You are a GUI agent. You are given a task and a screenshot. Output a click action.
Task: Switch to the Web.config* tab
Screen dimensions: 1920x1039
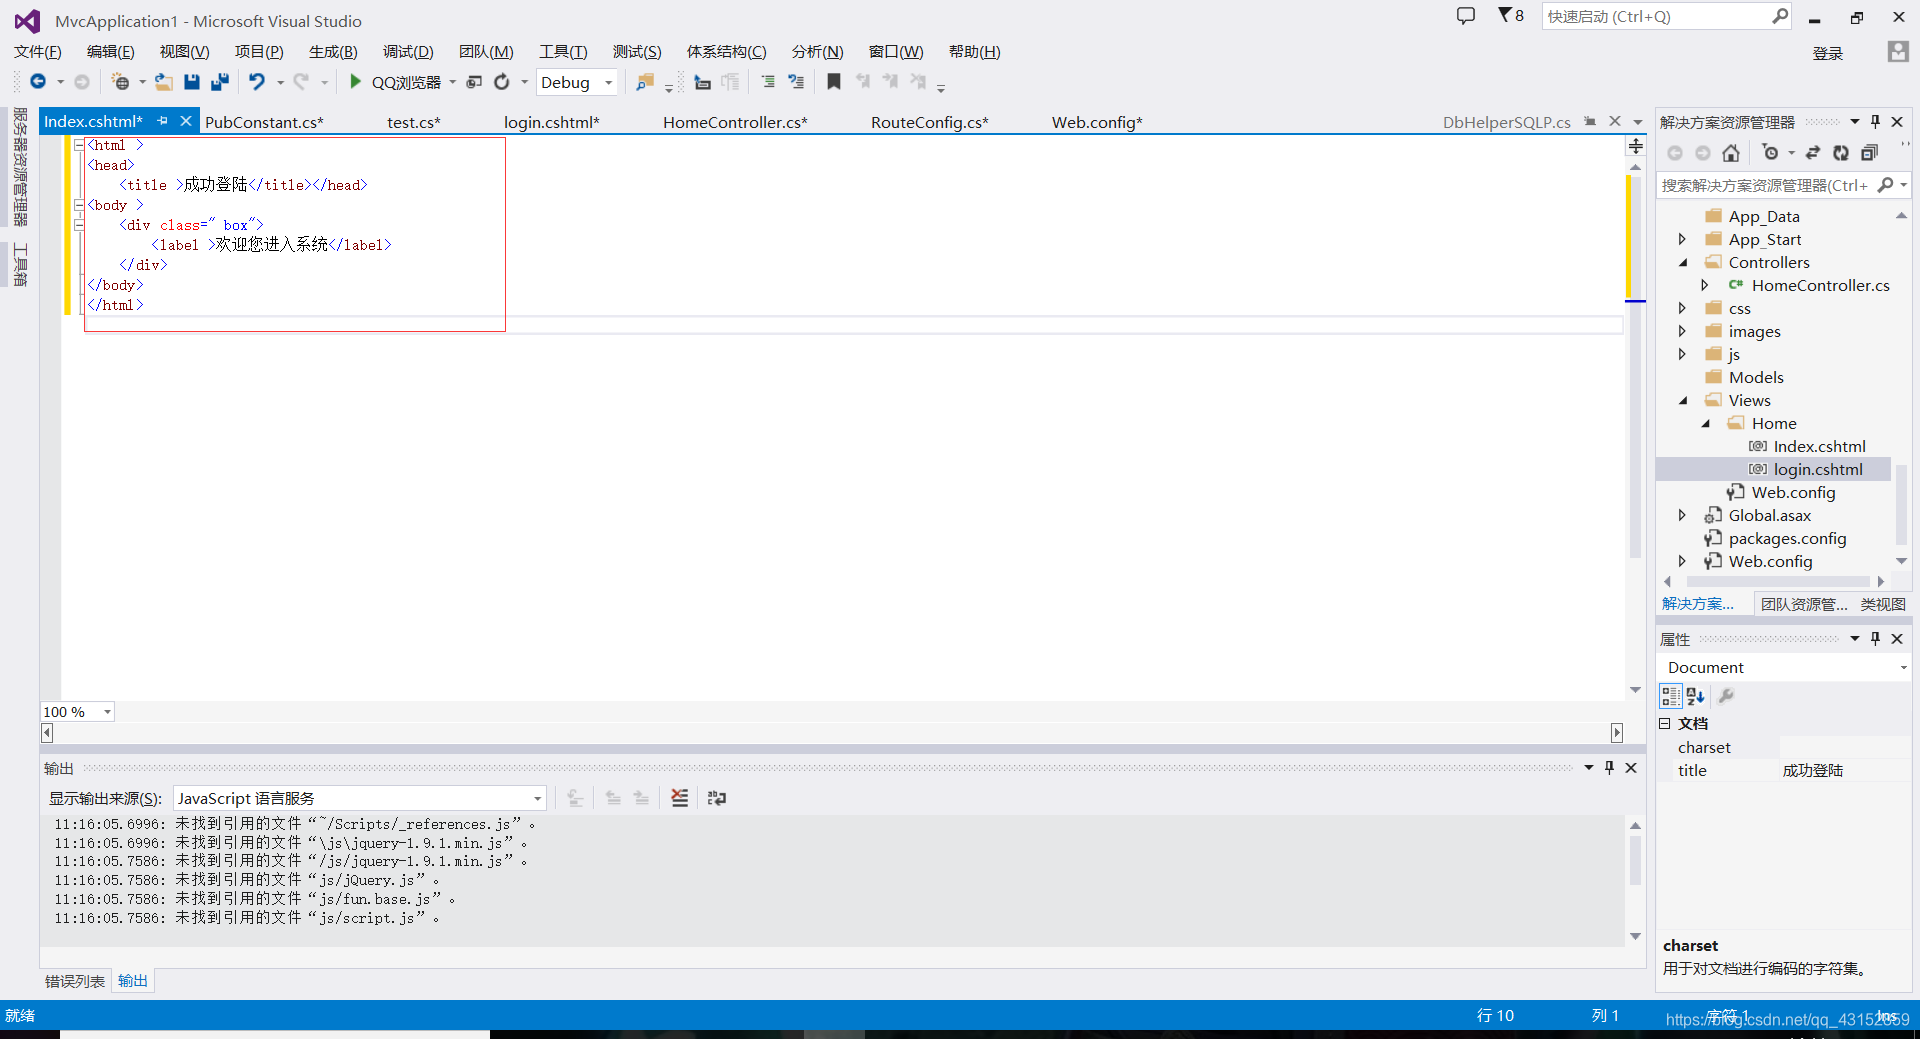coord(1097,122)
